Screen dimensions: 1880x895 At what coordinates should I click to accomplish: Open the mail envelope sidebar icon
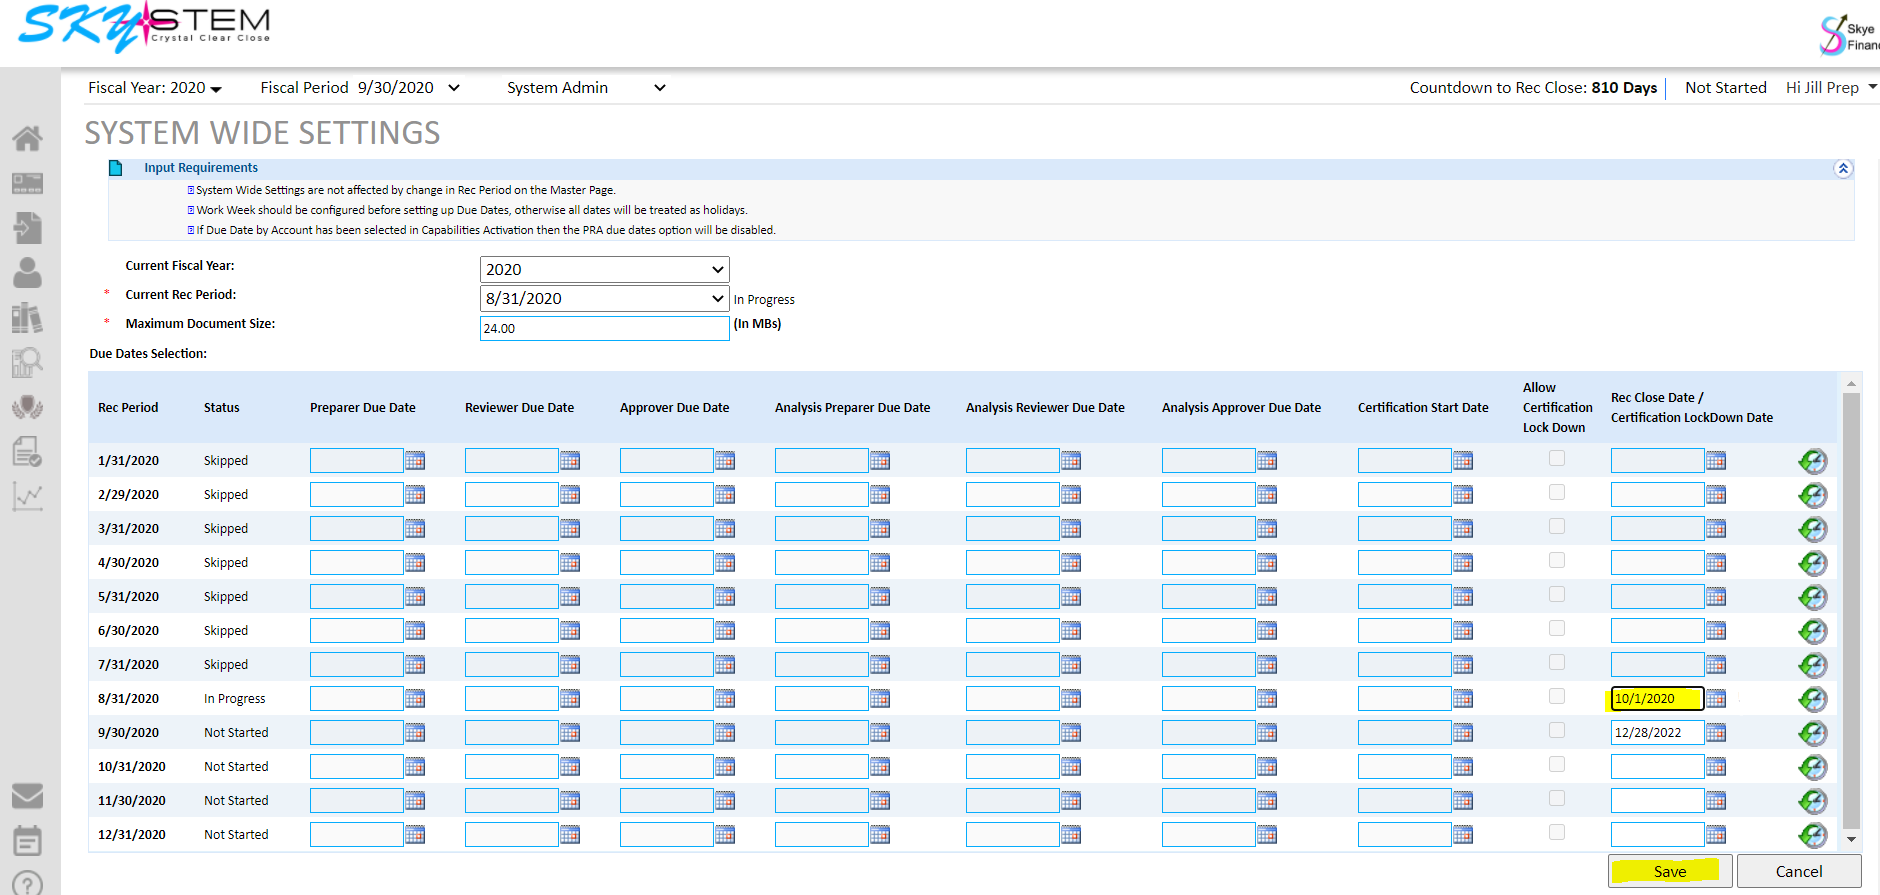(x=27, y=796)
